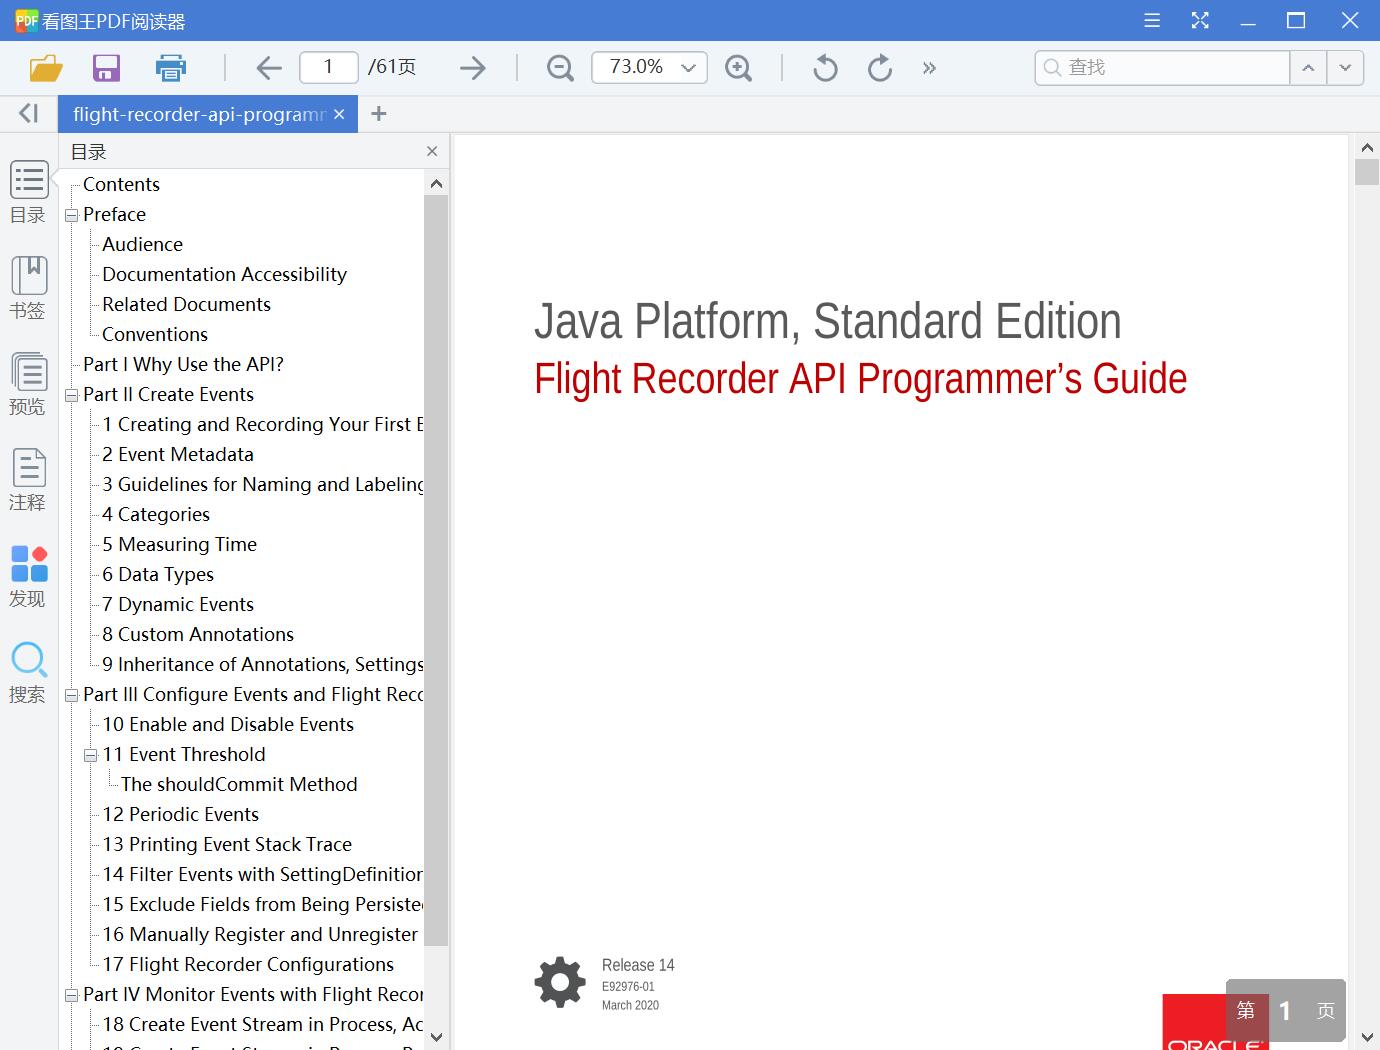This screenshot has width=1380, height=1050.
Task: Open 18 Create Event Stream in Process
Action: (x=262, y=1024)
